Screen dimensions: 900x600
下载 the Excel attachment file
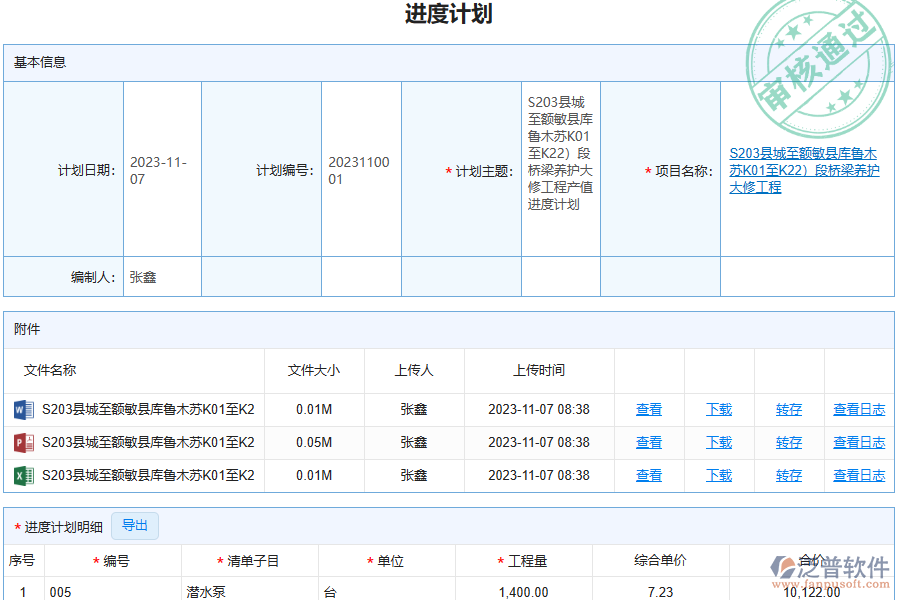coord(718,475)
